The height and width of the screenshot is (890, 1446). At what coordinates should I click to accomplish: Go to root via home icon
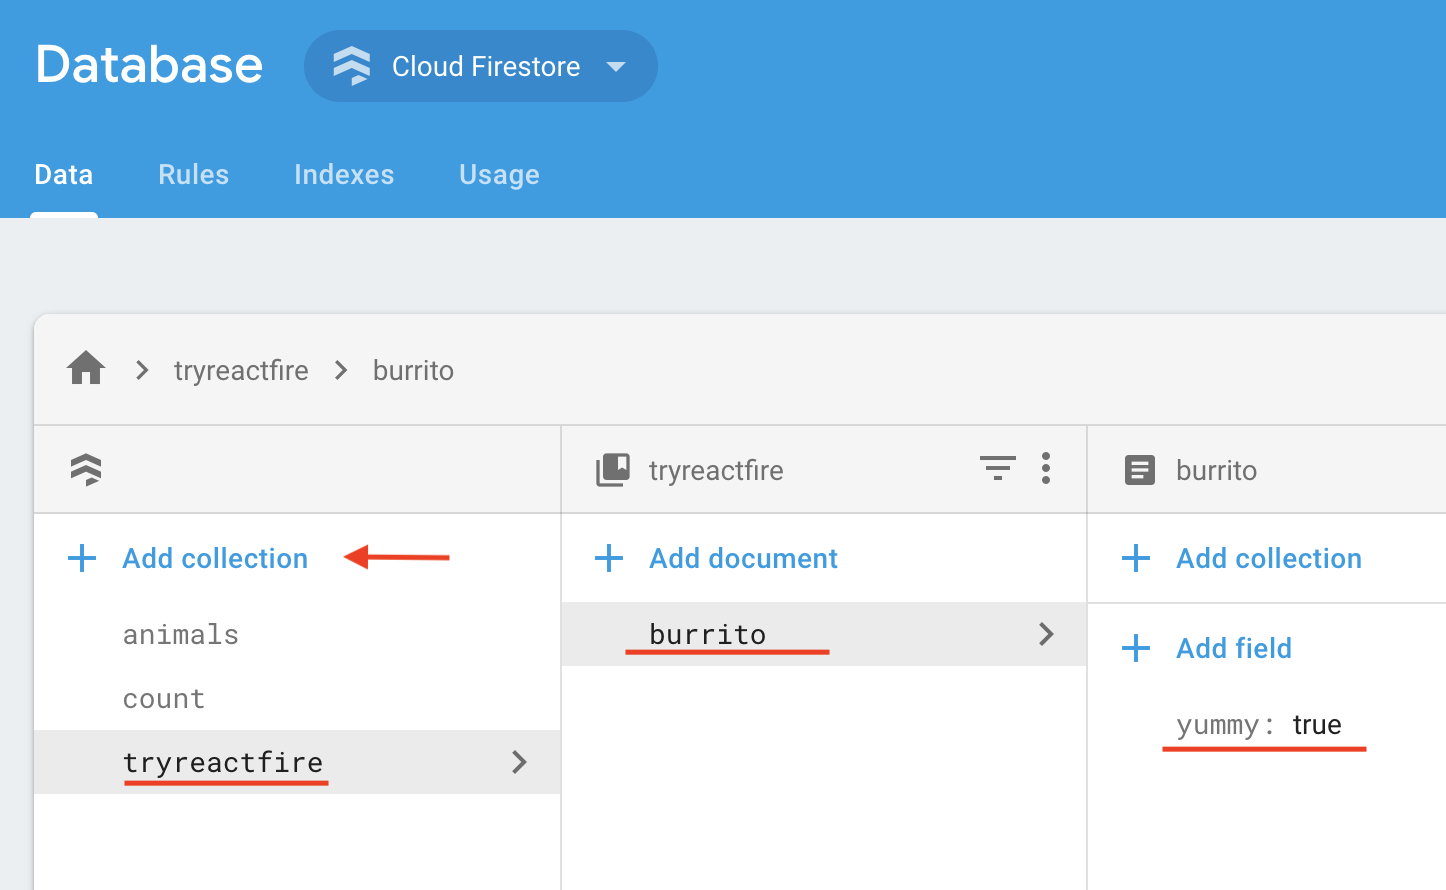coord(86,369)
